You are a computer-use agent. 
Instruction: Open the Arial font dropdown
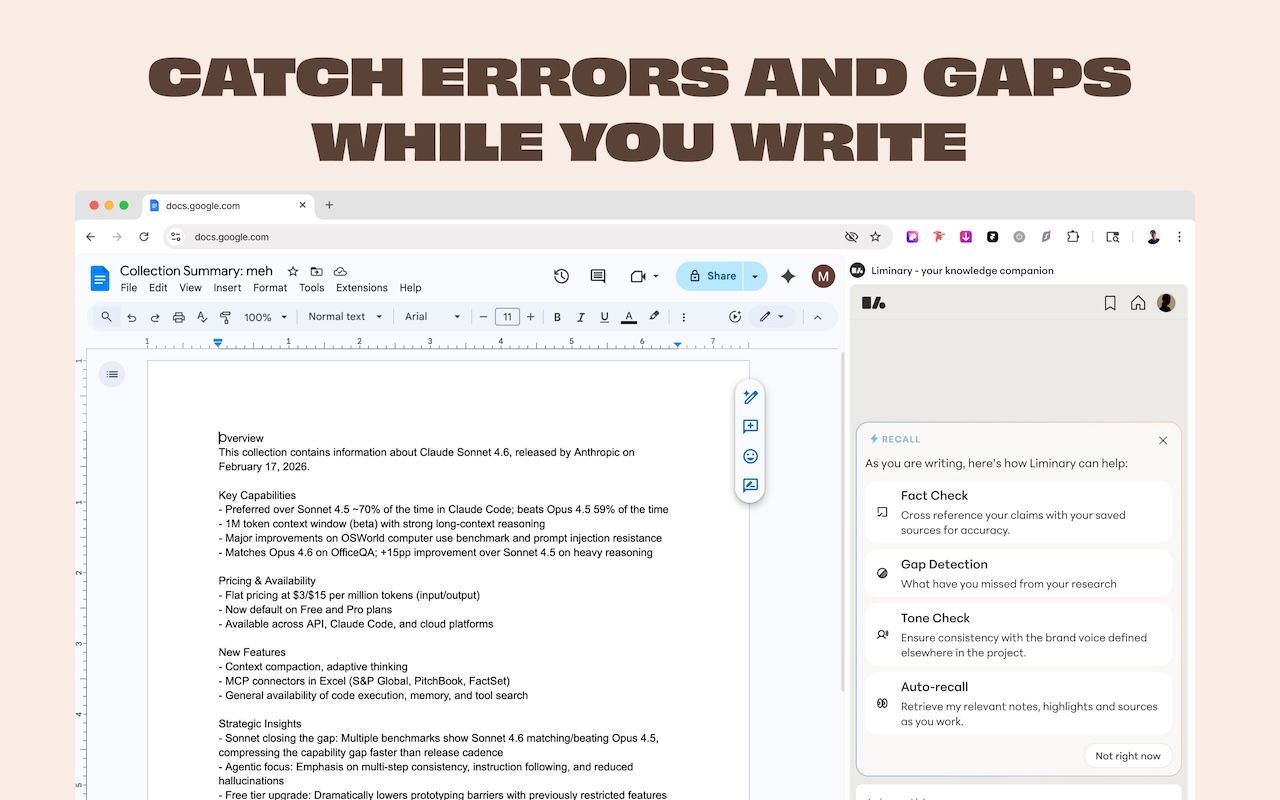pos(433,317)
